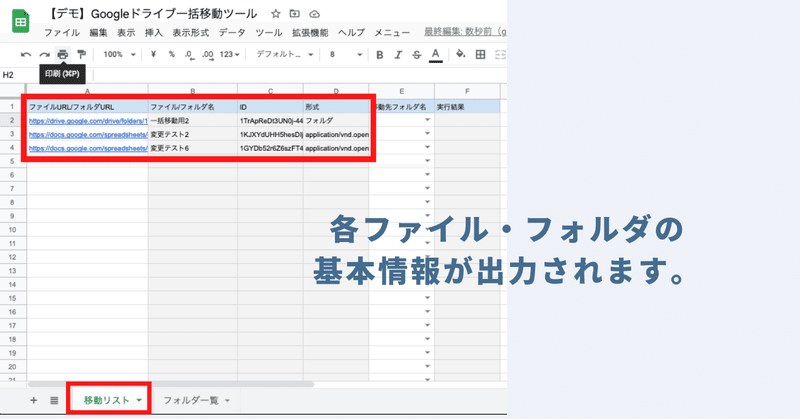Open destination folder dropdown in row 2
800x419 pixels.
[x=428, y=120]
